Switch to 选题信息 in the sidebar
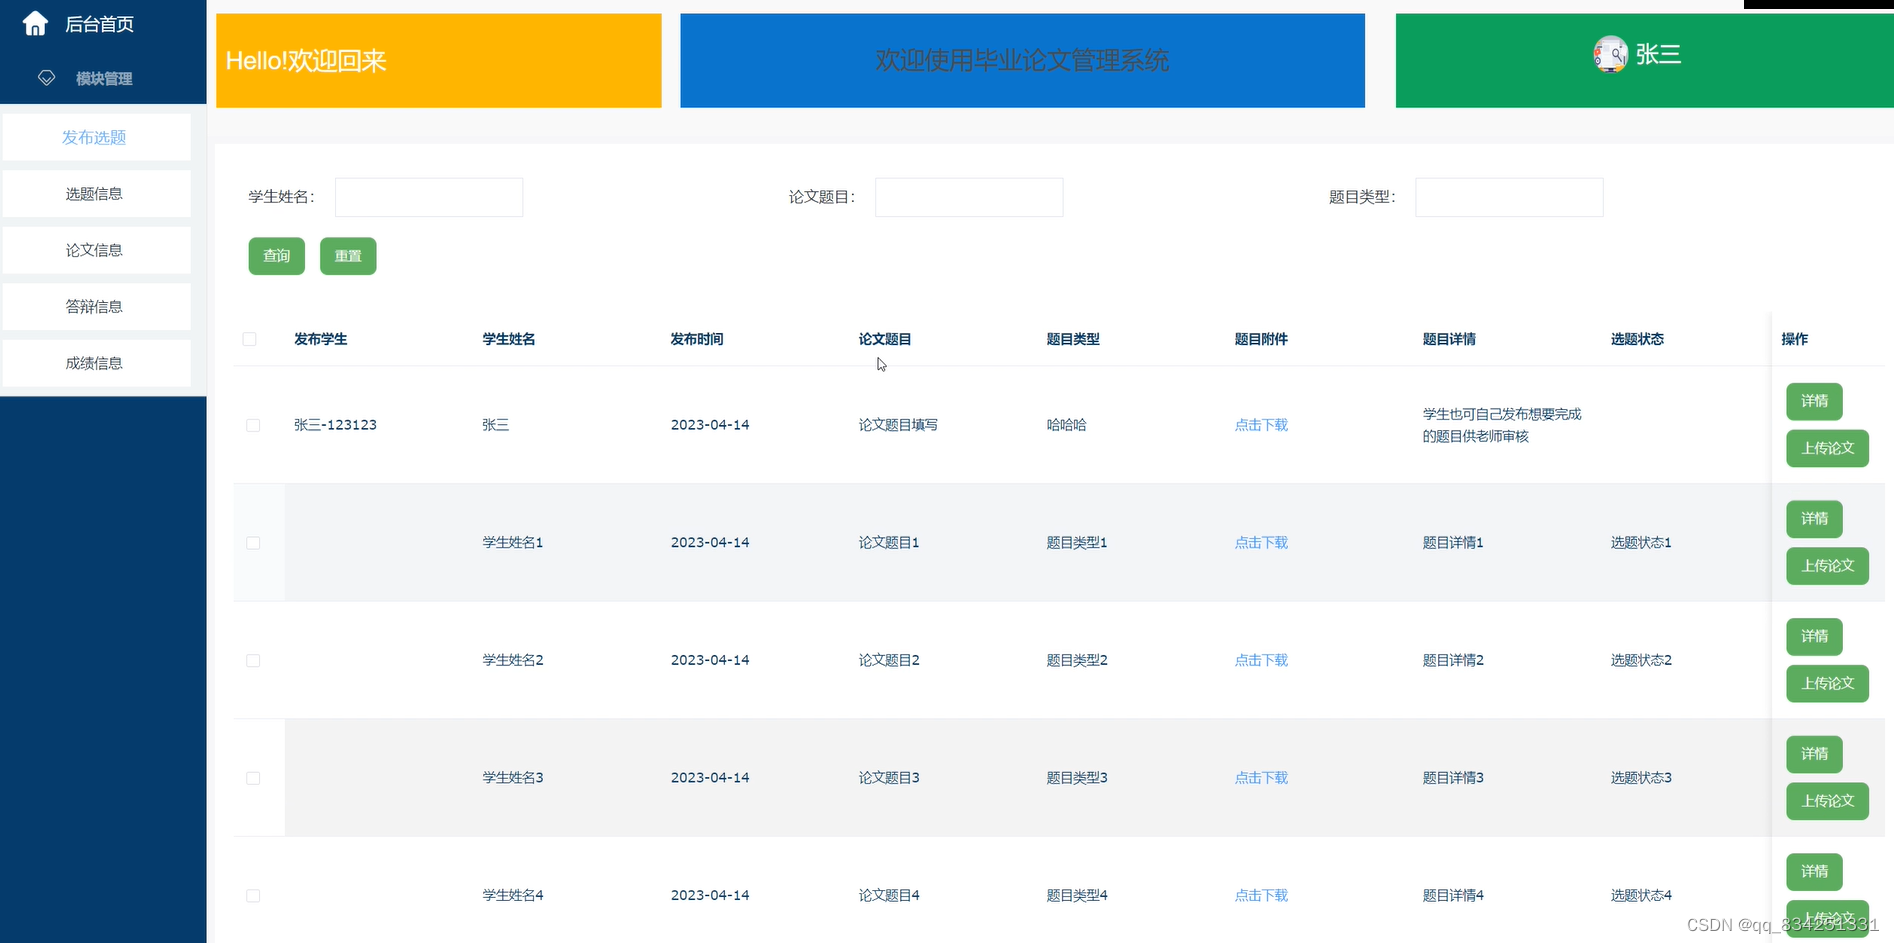Screen dimensions: 1894x943 pos(95,193)
